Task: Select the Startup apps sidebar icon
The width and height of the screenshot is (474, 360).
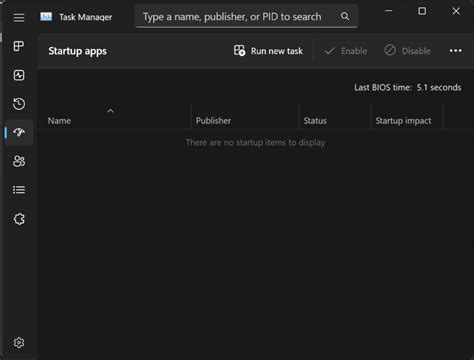Action: (x=19, y=132)
